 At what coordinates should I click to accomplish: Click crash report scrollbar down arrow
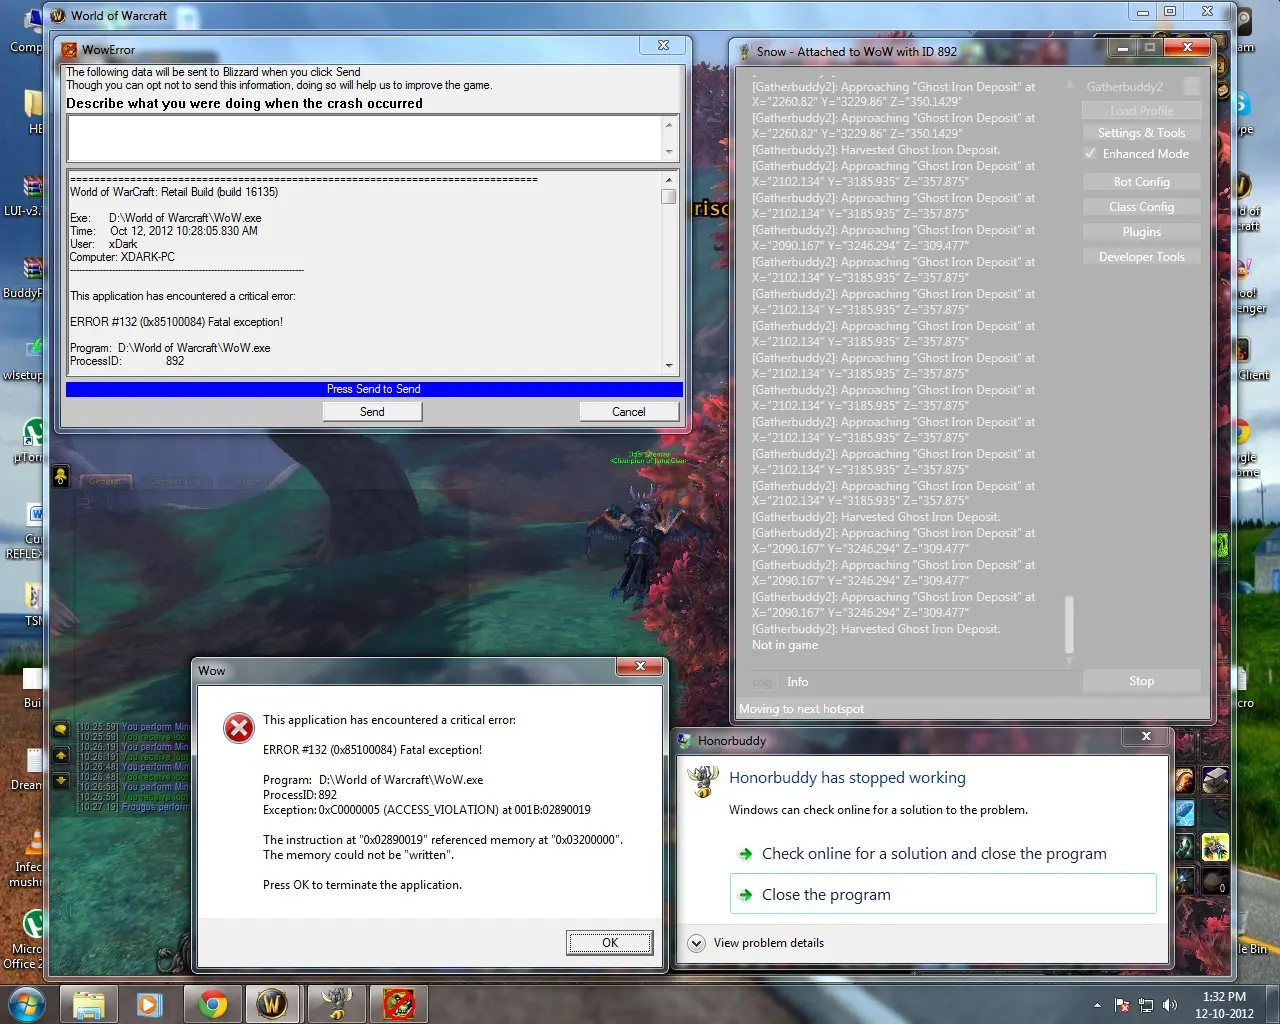coord(669,367)
